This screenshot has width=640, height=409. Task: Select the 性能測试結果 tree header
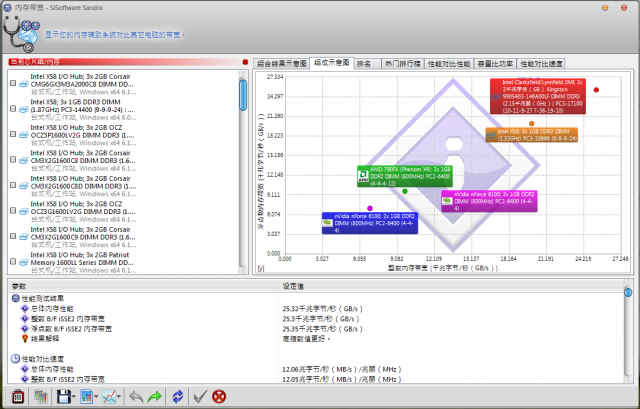click(42, 298)
